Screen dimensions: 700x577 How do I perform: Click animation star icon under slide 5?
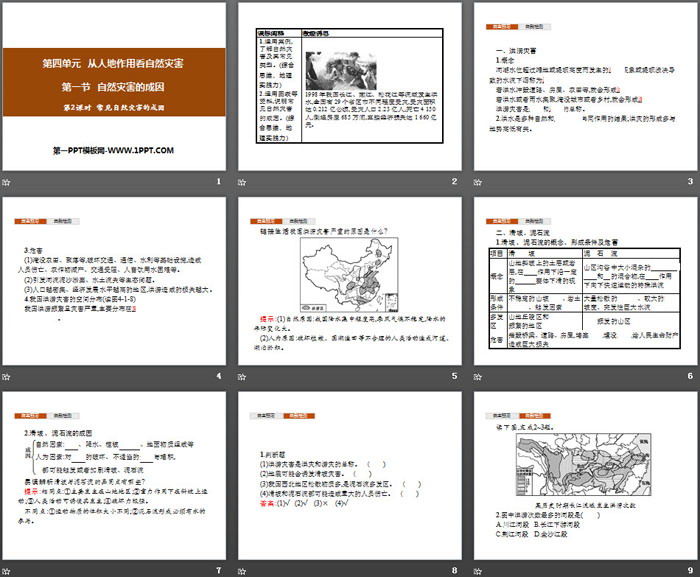242,377
